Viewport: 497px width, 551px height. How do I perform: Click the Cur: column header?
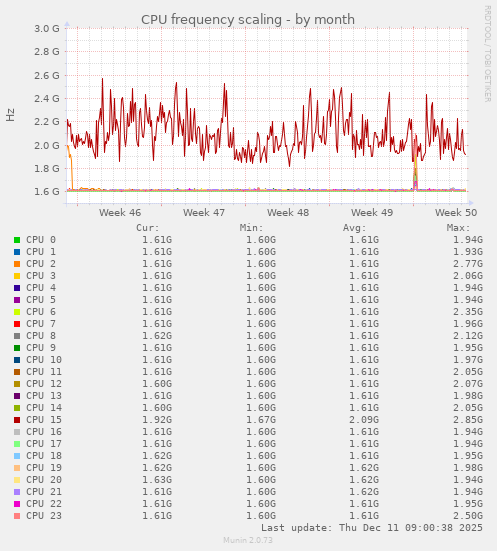[148, 228]
